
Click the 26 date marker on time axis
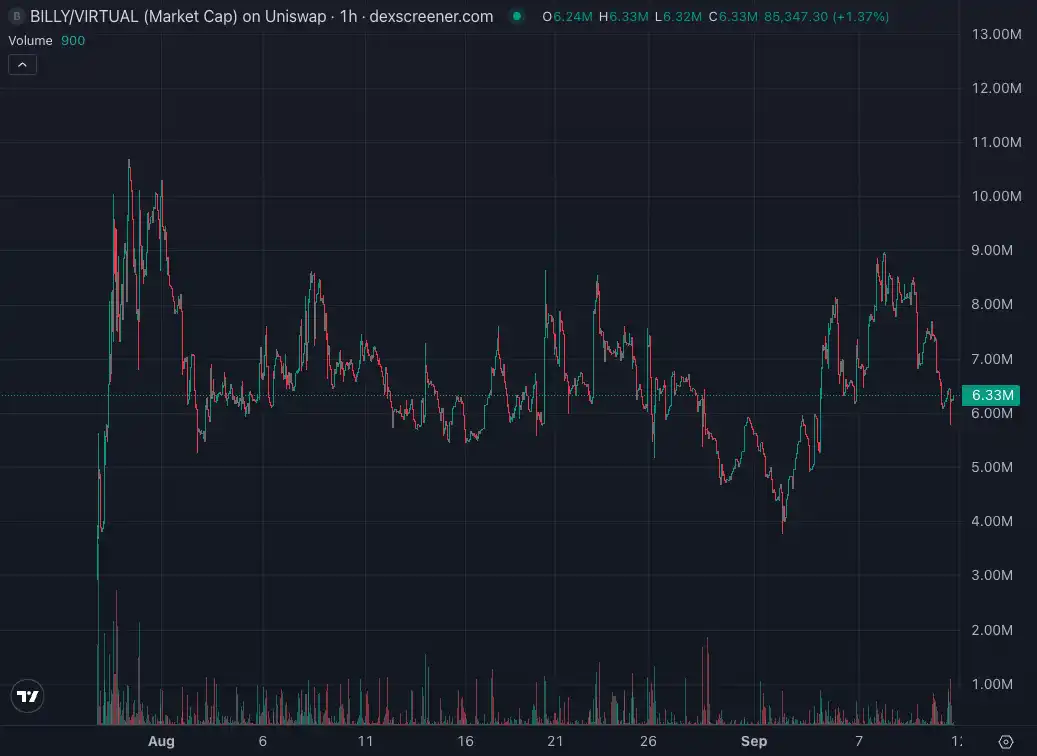coord(648,741)
